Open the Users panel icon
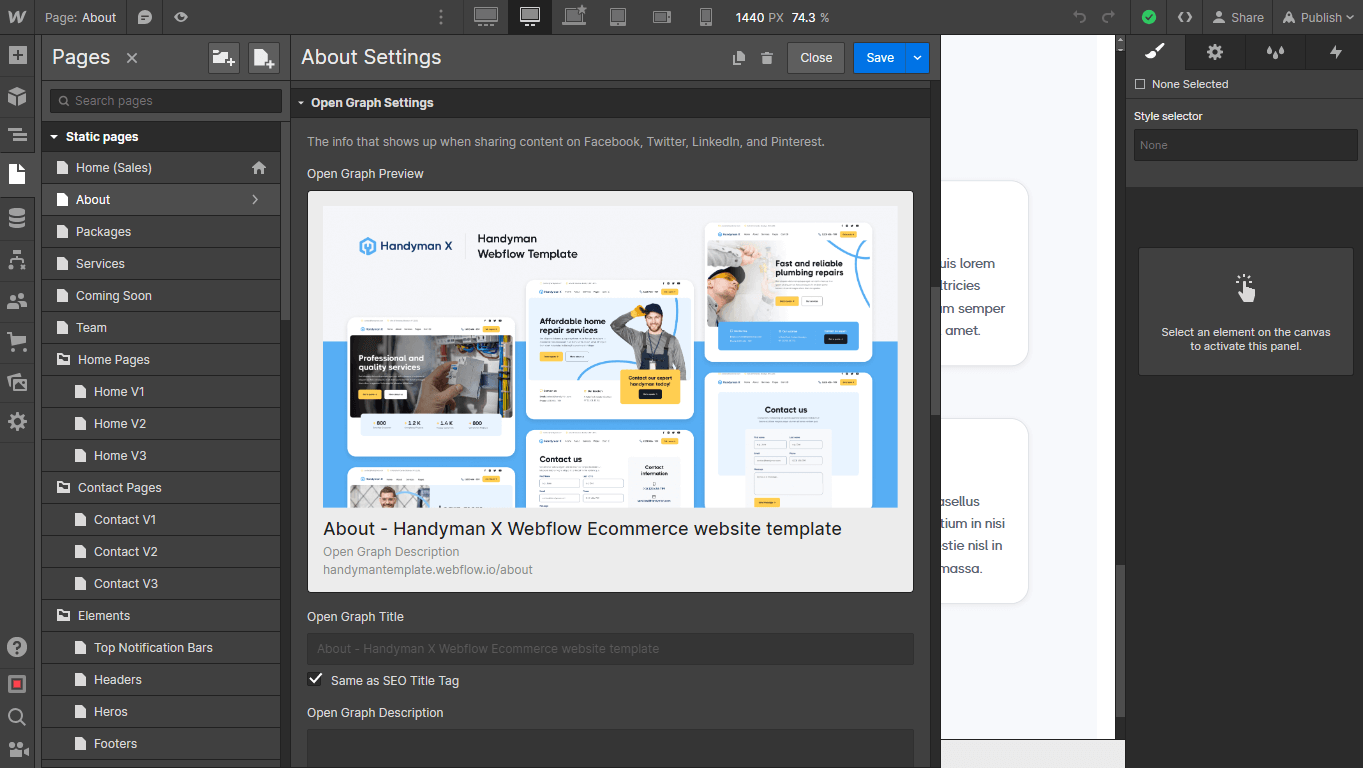This screenshot has height=768, width=1363. pos(17,300)
